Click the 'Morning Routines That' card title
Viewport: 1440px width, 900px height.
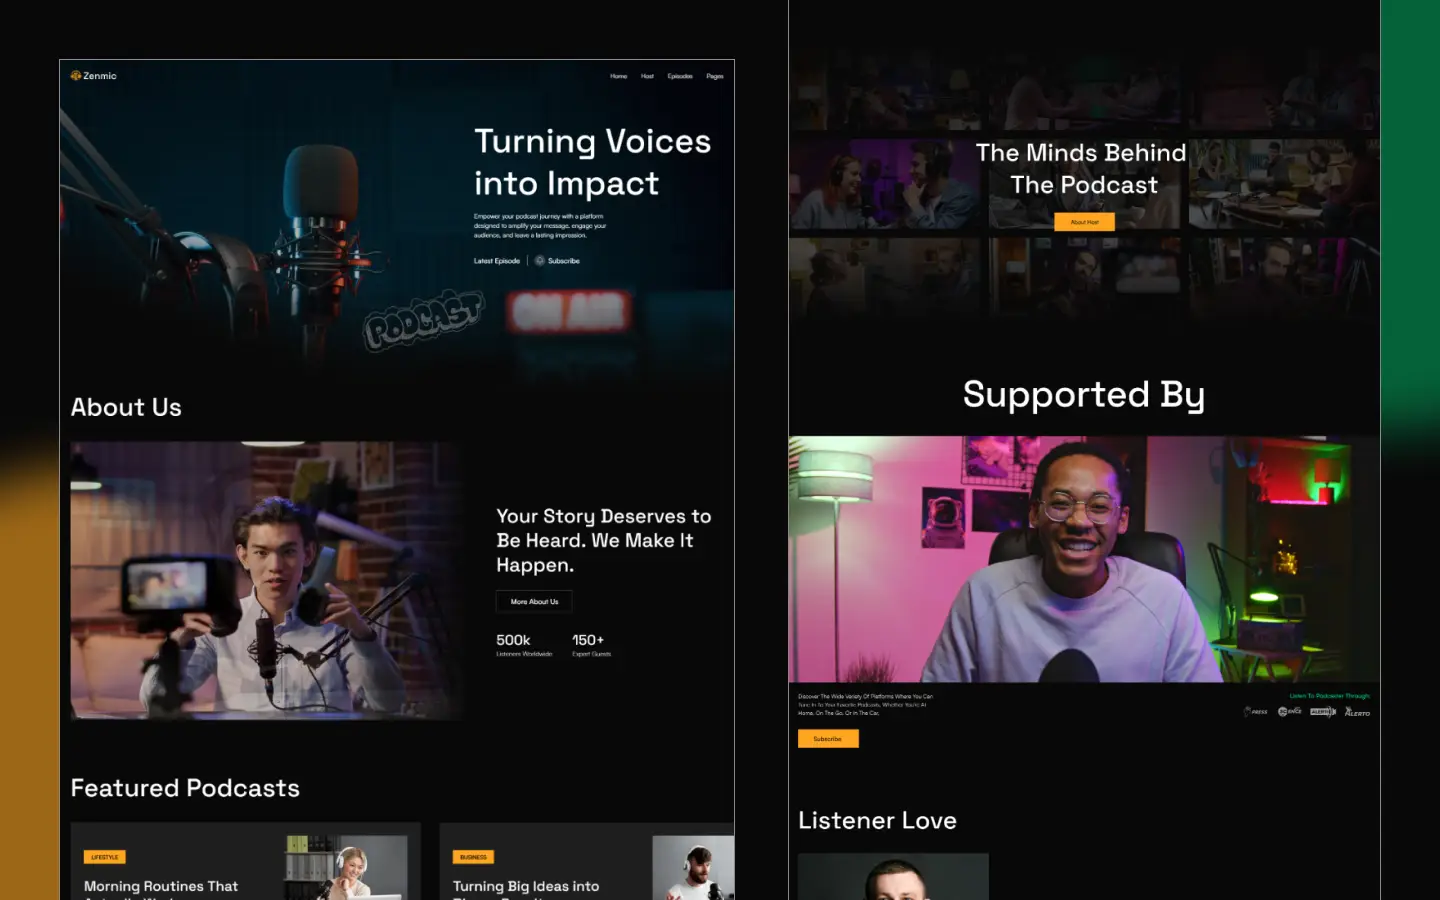point(161,886)
